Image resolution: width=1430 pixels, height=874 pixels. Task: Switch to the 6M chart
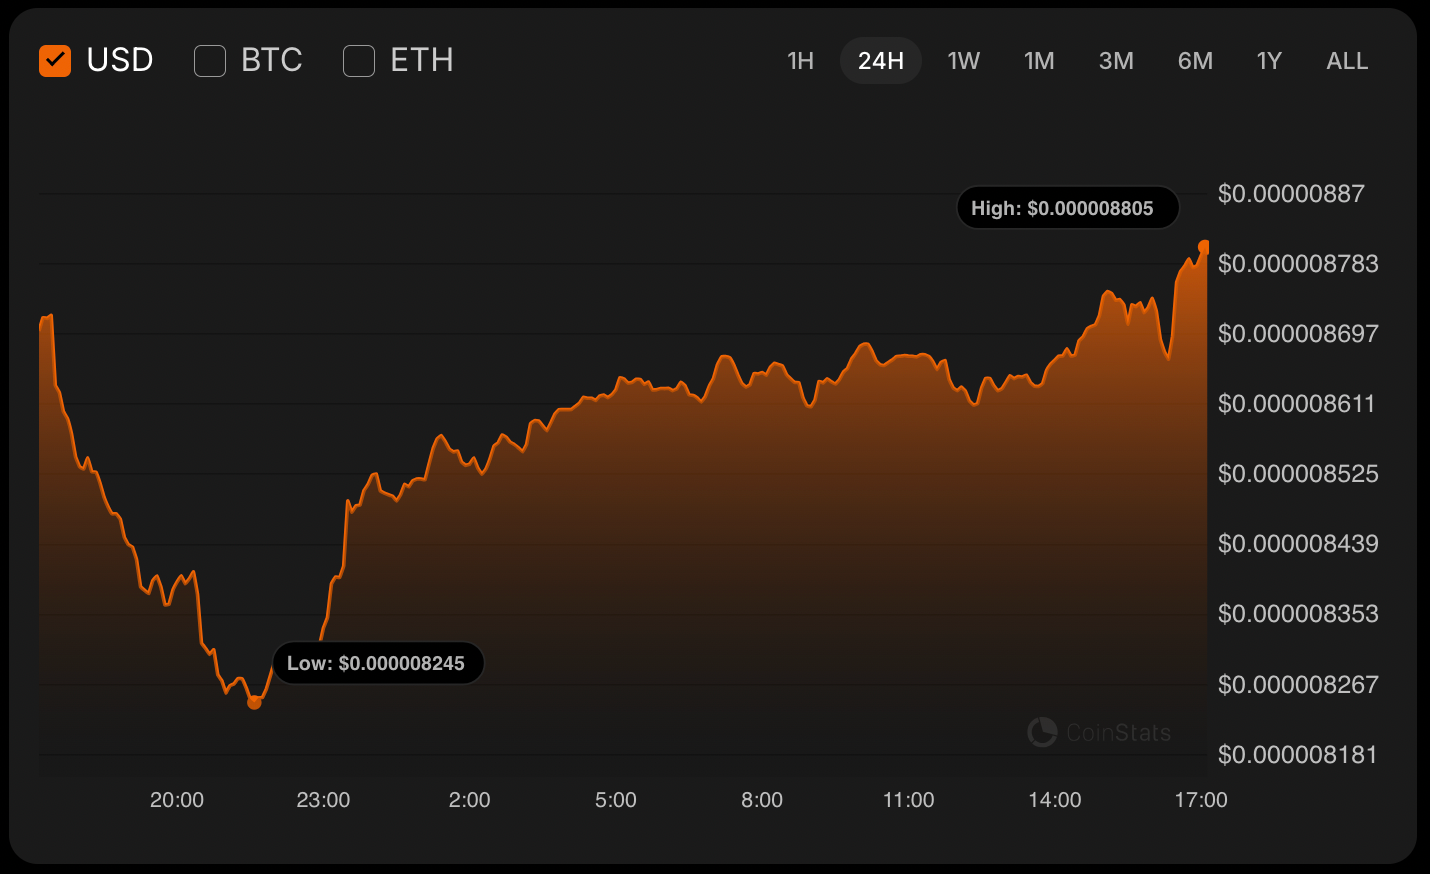tap(1195, 60)
